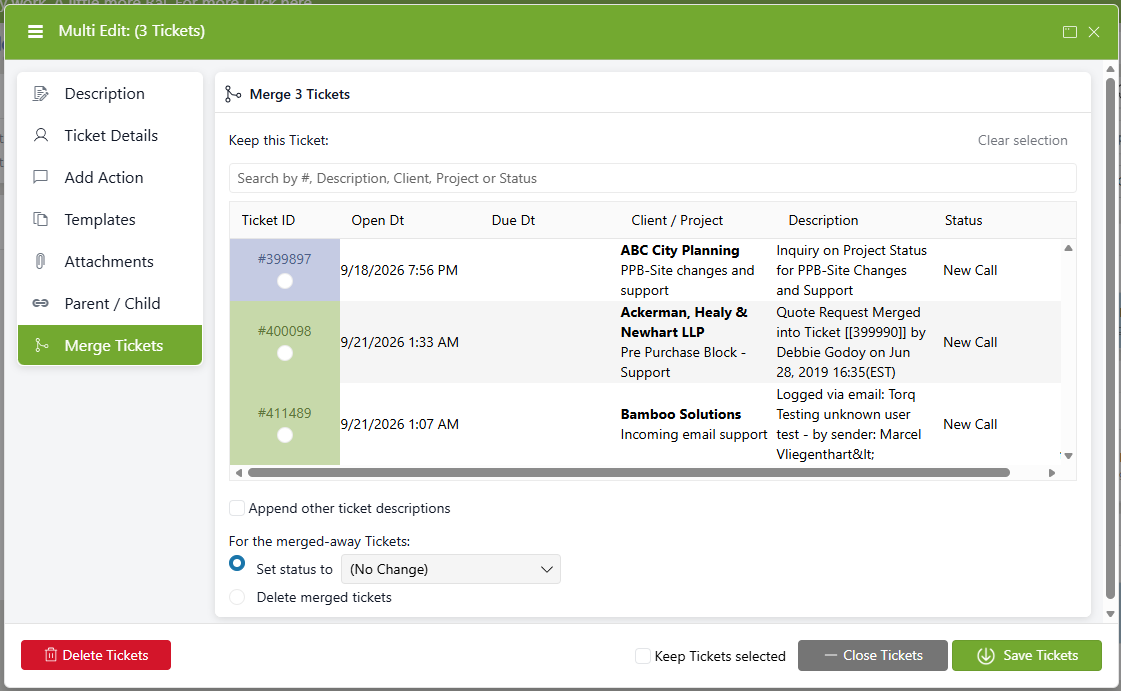1121x691 pixels.
Task: Click the Templates copy icon
Action: coord(41,219)
